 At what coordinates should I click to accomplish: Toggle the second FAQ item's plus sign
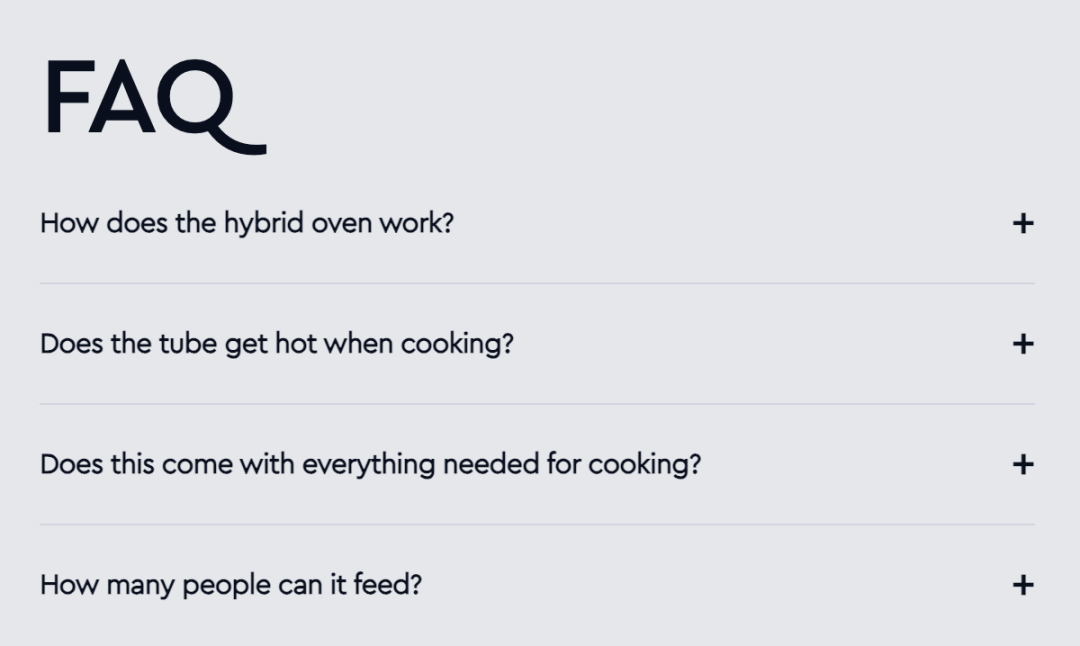(x=1022, y=344)
